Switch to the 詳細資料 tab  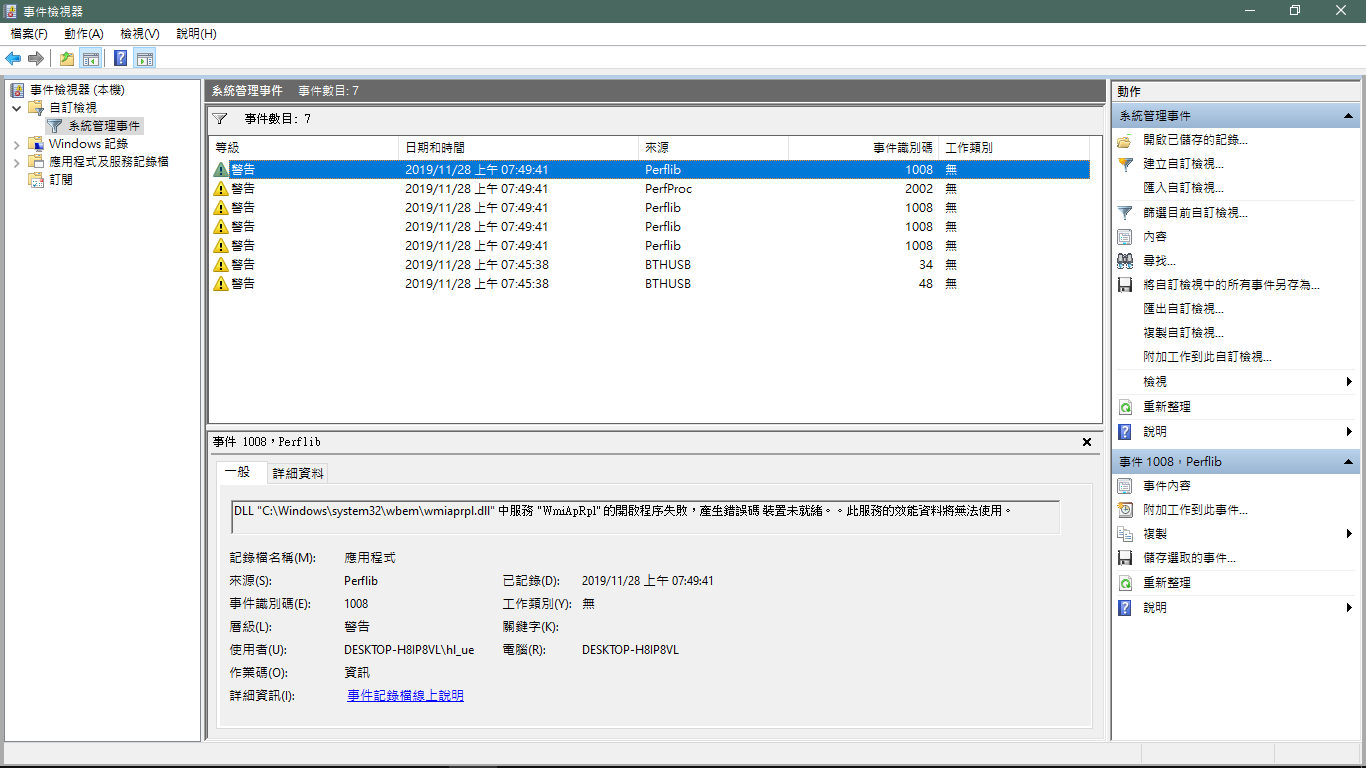coord(298,473)
